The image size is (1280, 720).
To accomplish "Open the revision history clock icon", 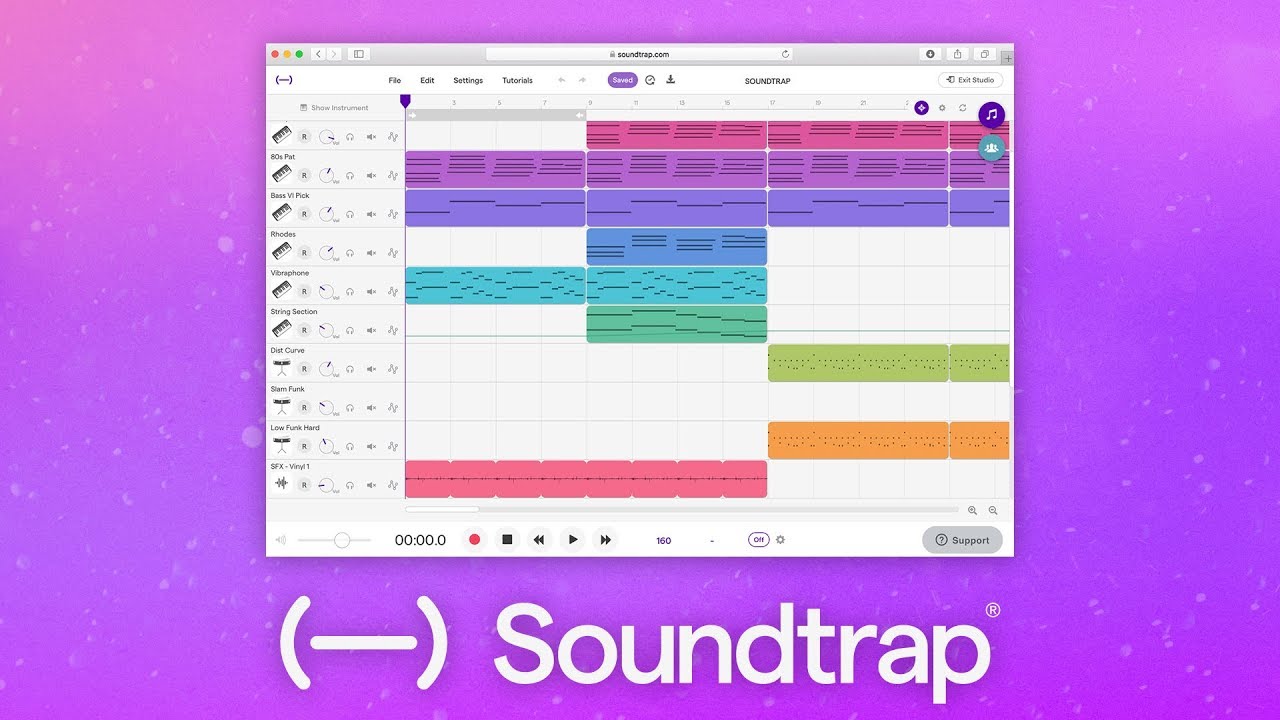I will [650, 80].
